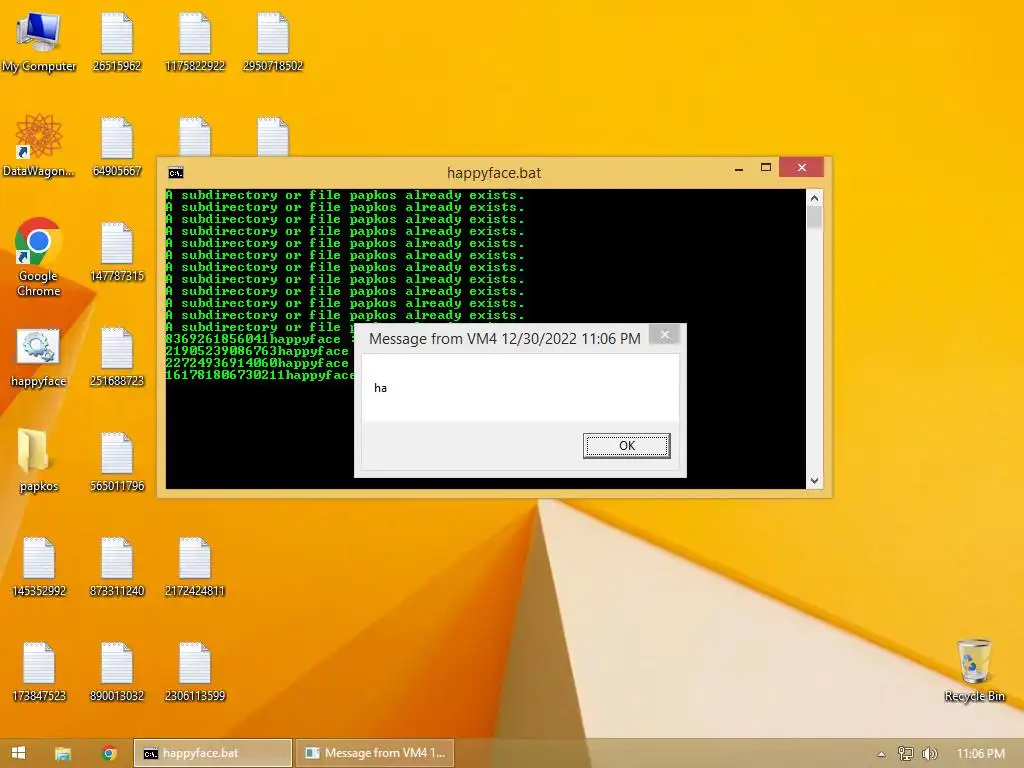Select file 64905667 on desktop
The height and width of the screenshot is (768, 1024).
(x=117, y=148)
